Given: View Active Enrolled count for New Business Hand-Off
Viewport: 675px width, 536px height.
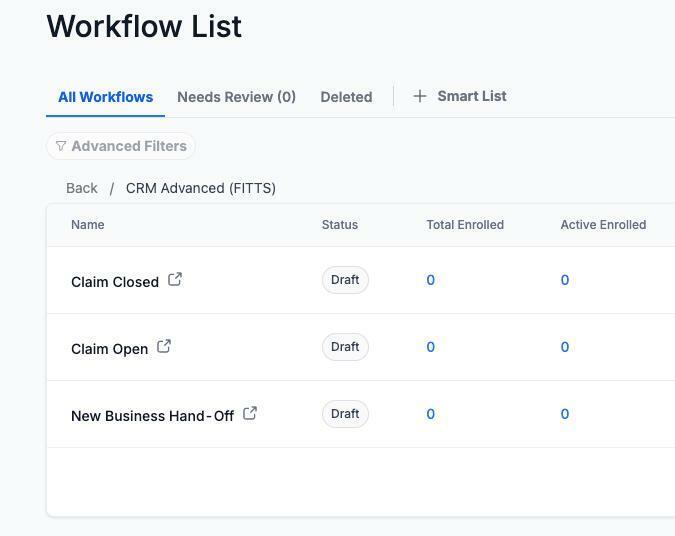Looking at the screenshot, I should click(565, 414).
